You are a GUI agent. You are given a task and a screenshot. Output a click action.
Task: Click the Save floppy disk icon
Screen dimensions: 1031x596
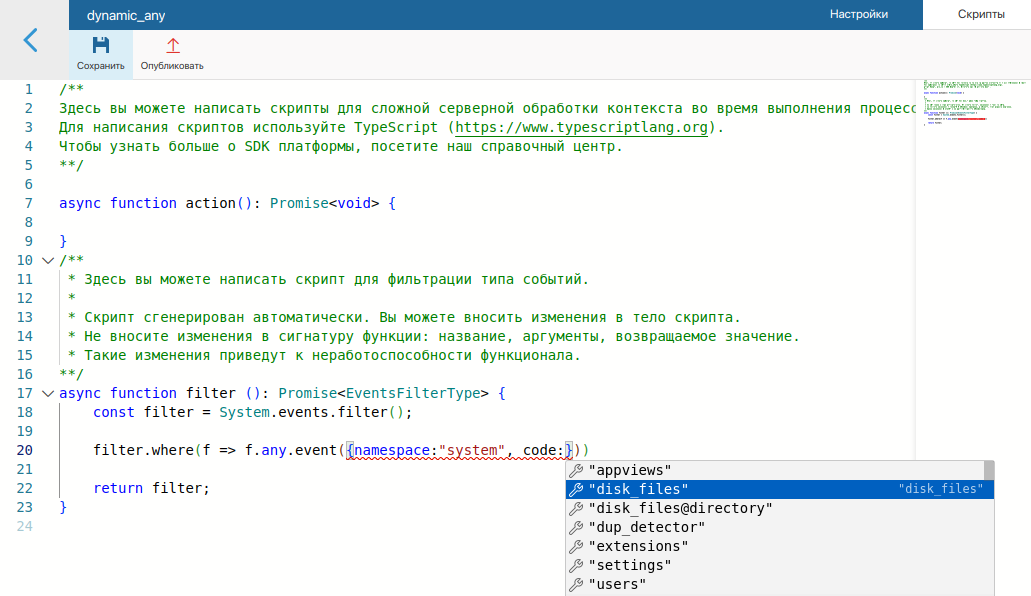101,46
